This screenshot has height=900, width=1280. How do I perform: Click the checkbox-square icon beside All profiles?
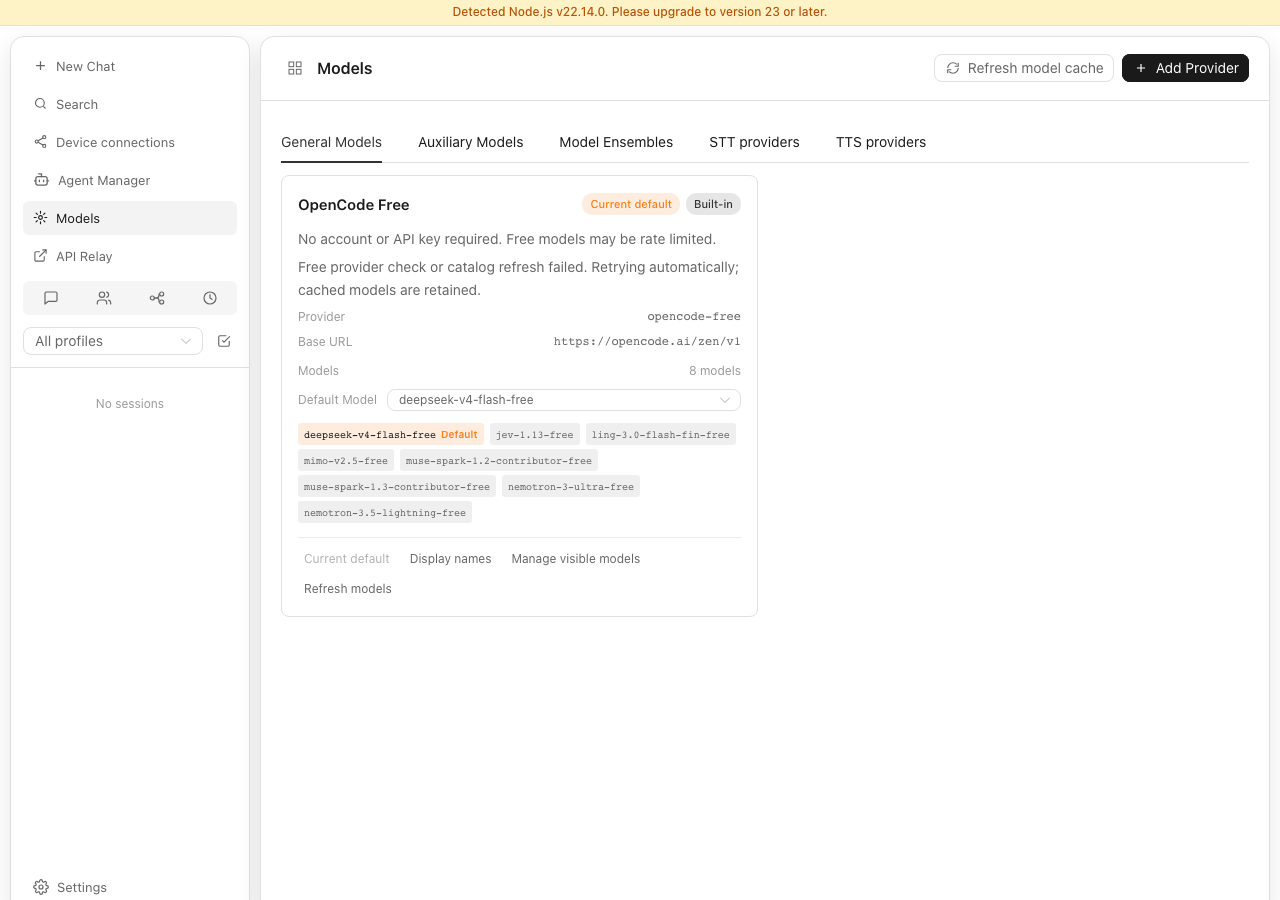(224, 341)
